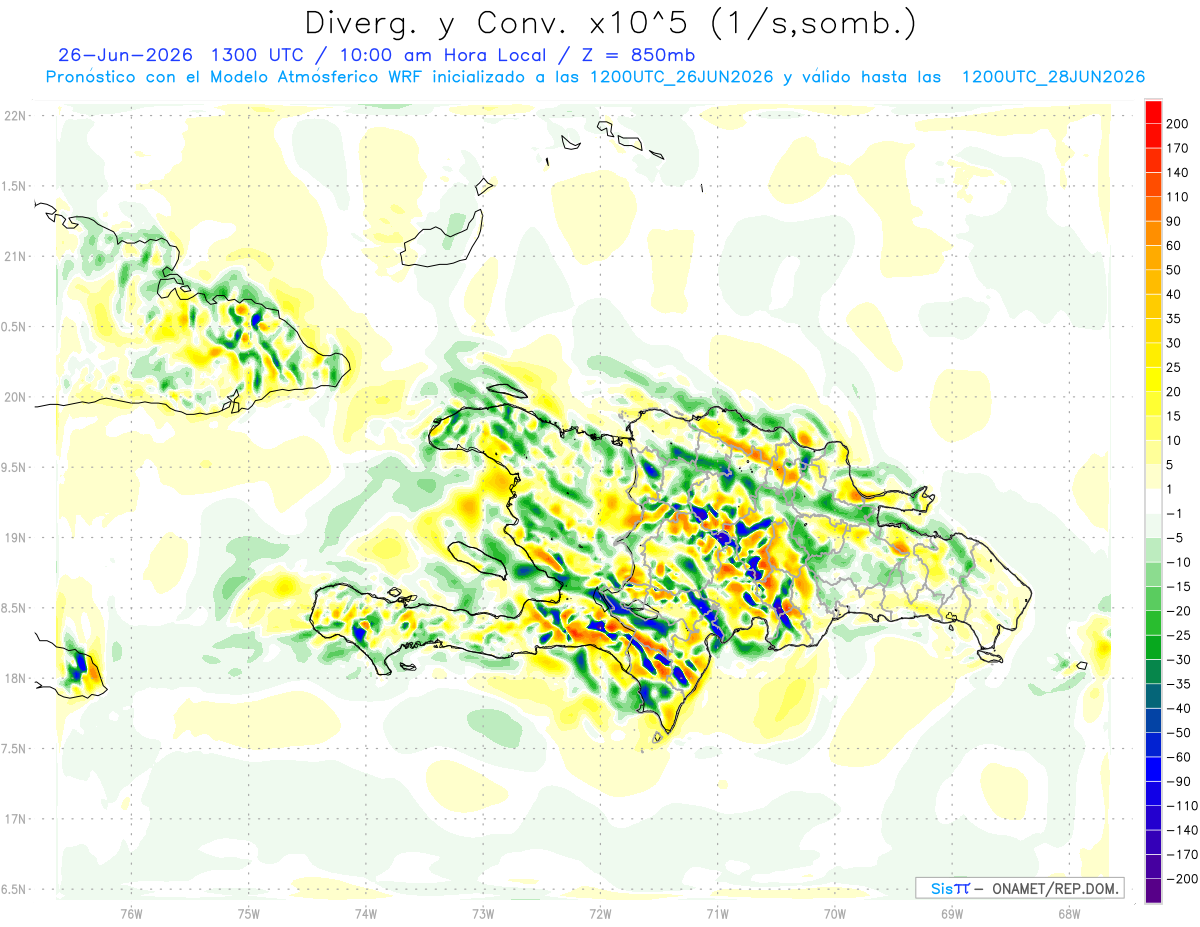The height and width of the screenshot is (927, 1200).
Task: Click the longitude label '71W'
Action: point(717,914)
